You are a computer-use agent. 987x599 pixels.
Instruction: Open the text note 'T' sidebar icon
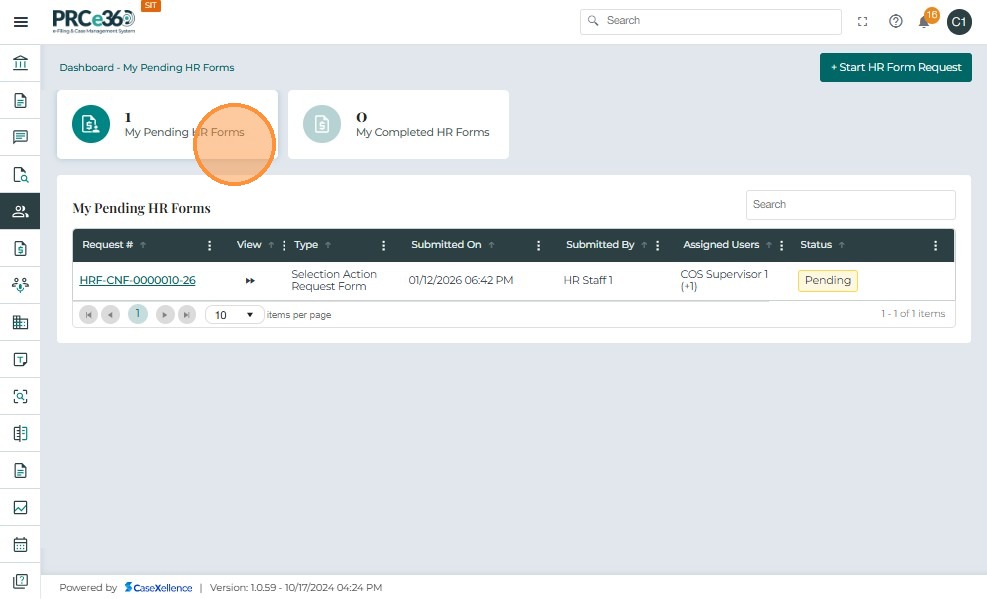(x=20, y=359)
